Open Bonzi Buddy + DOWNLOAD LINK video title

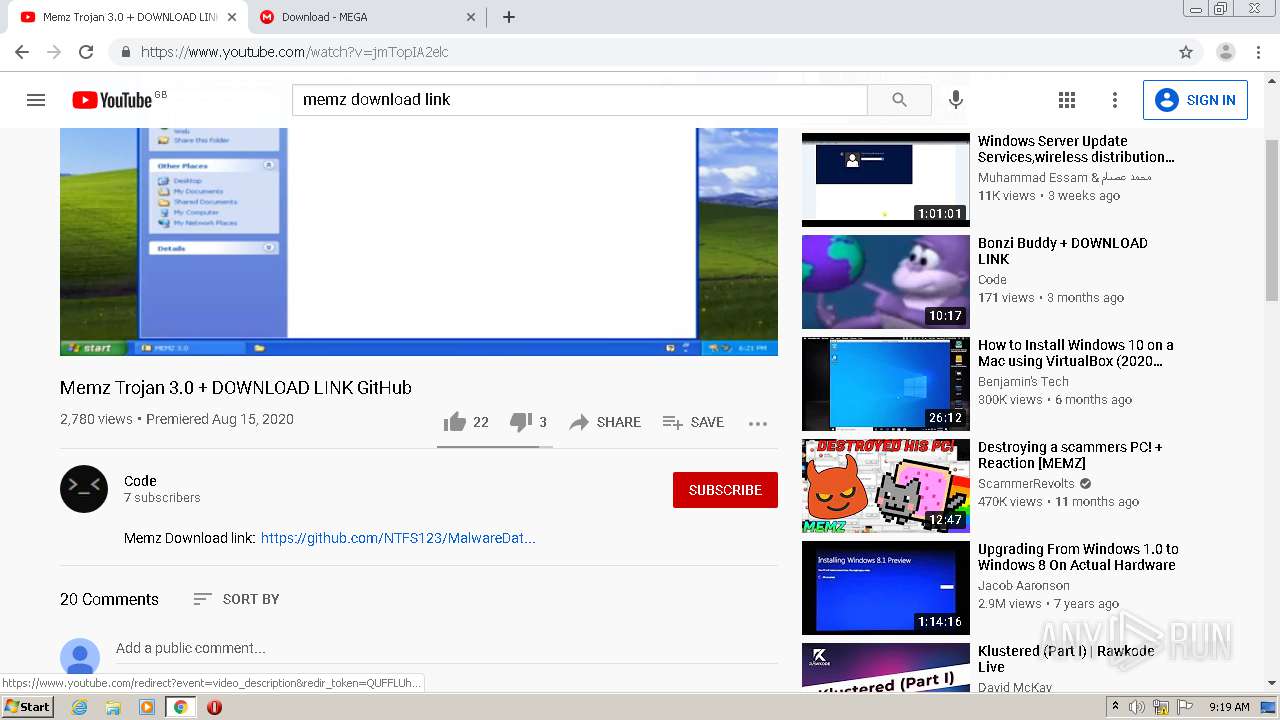coord(1063,251)
